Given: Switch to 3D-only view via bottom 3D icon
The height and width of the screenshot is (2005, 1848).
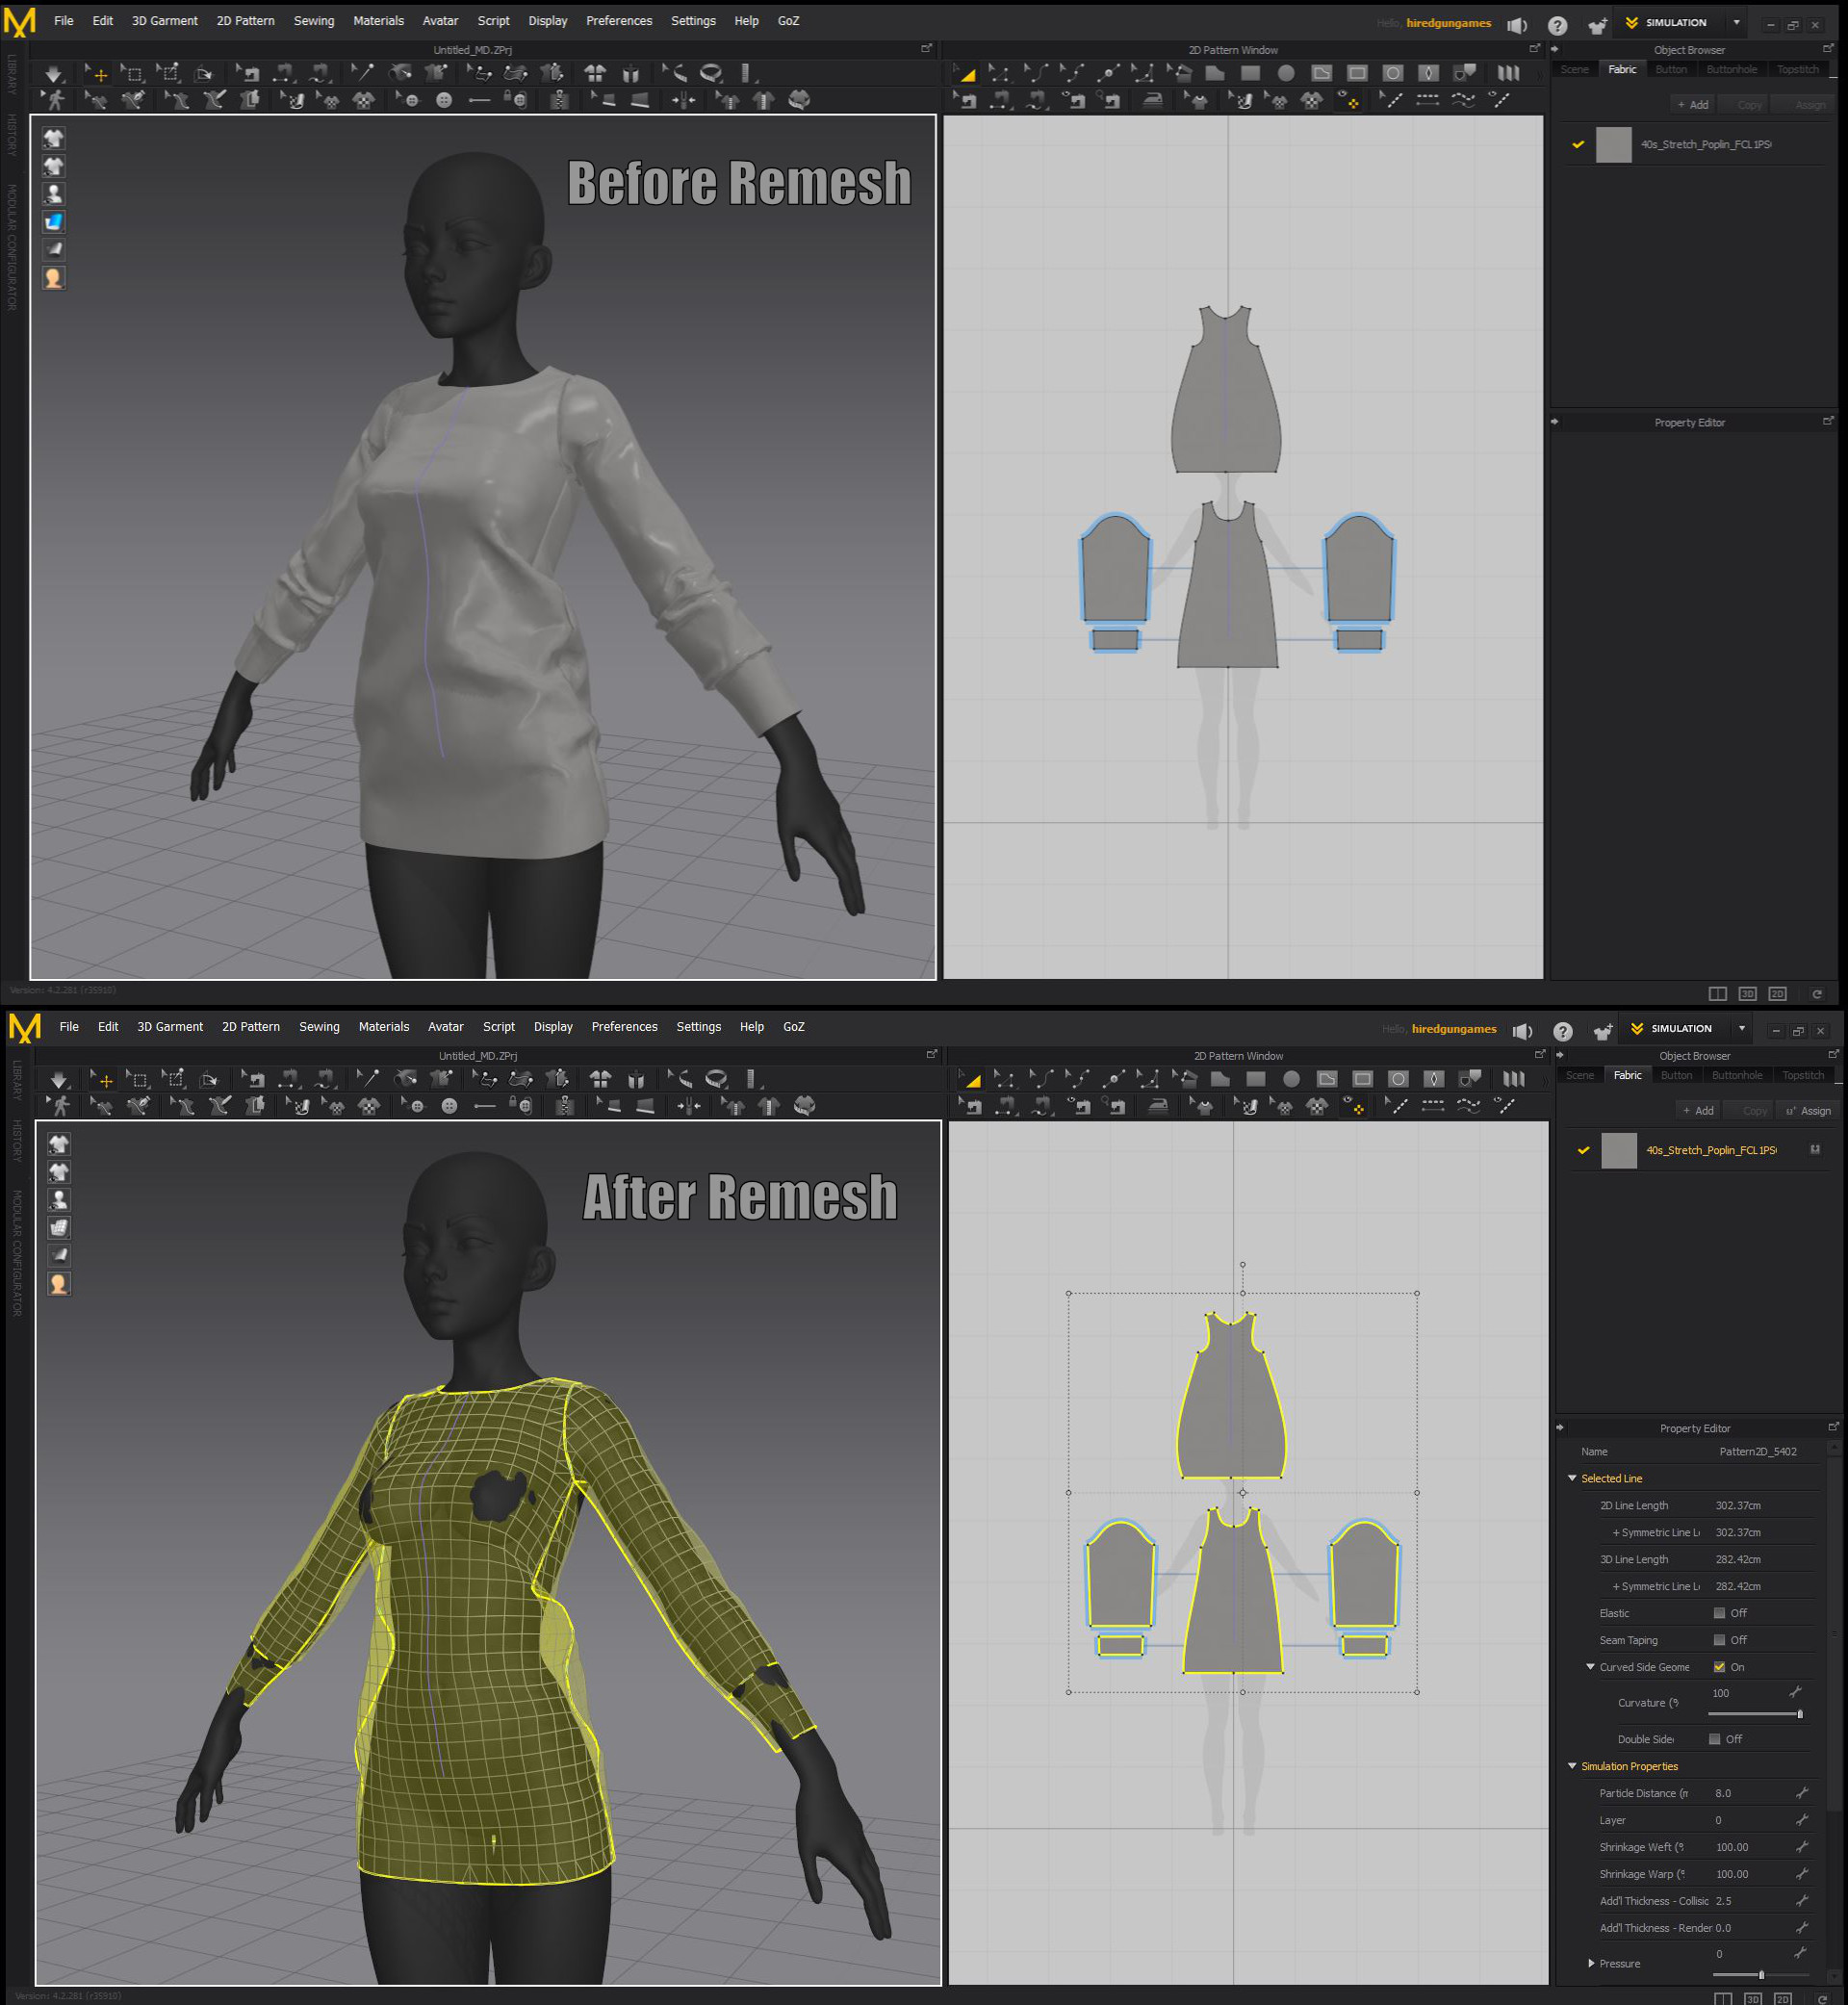Looking at the screenshot, I should (1748, 994).
